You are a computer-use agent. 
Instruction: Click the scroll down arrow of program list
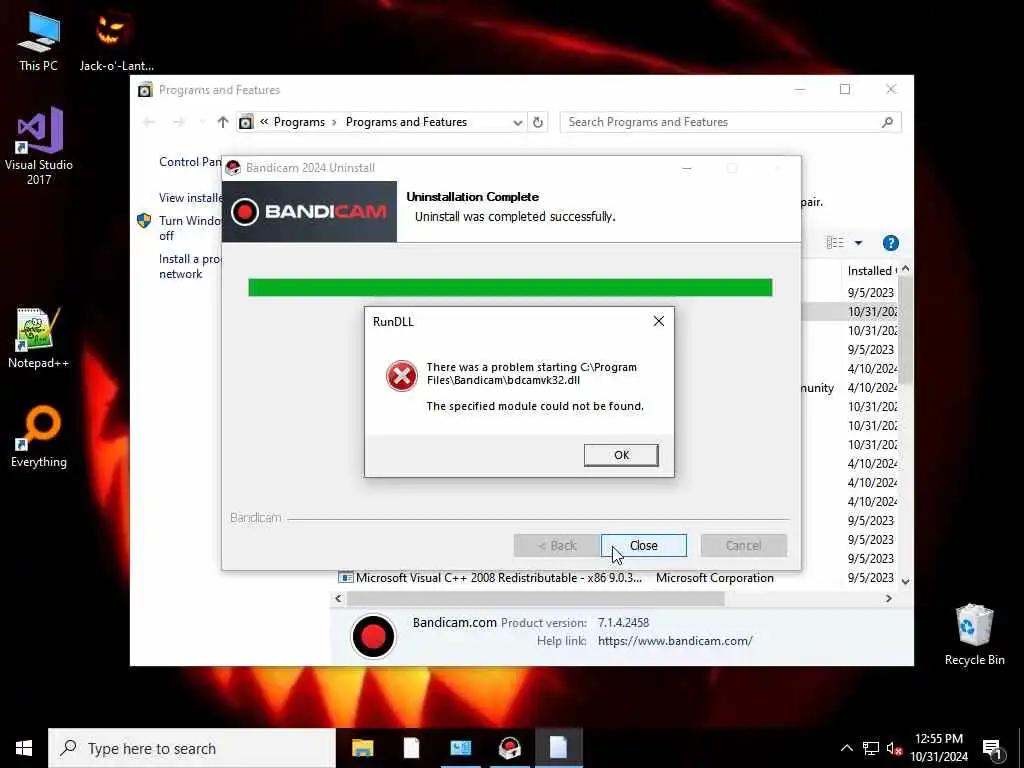pyautogui.click(x=905, y=581)
